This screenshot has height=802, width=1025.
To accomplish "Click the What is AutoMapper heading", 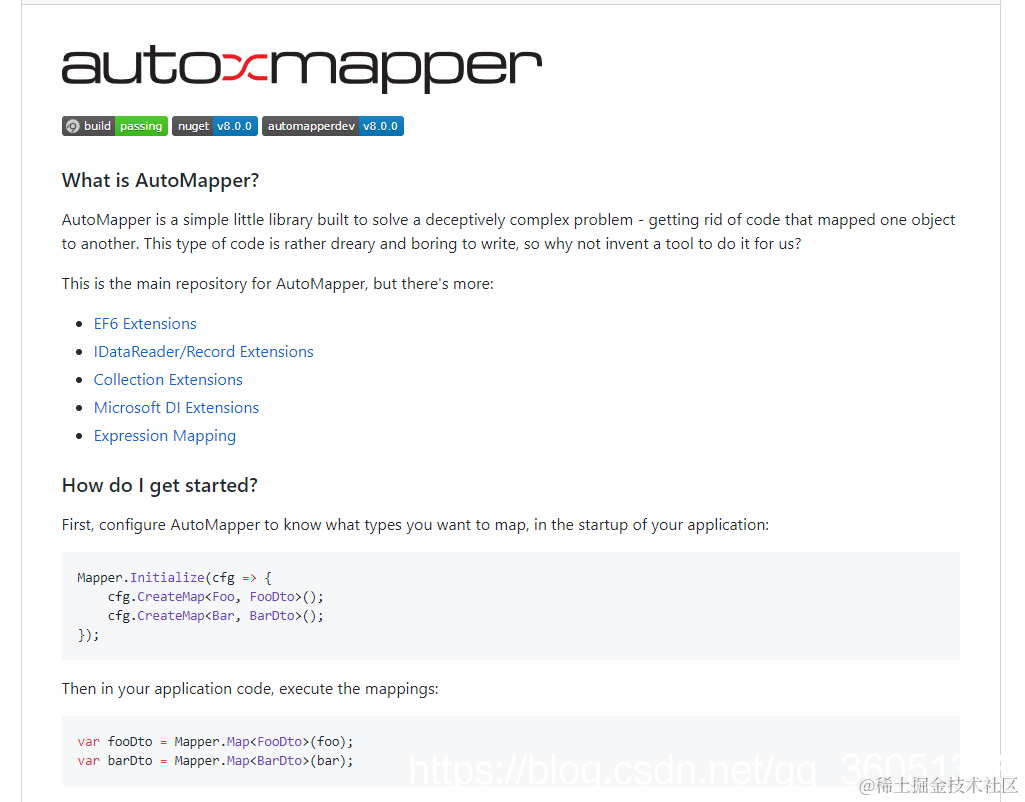I will (x=159, y=180).
